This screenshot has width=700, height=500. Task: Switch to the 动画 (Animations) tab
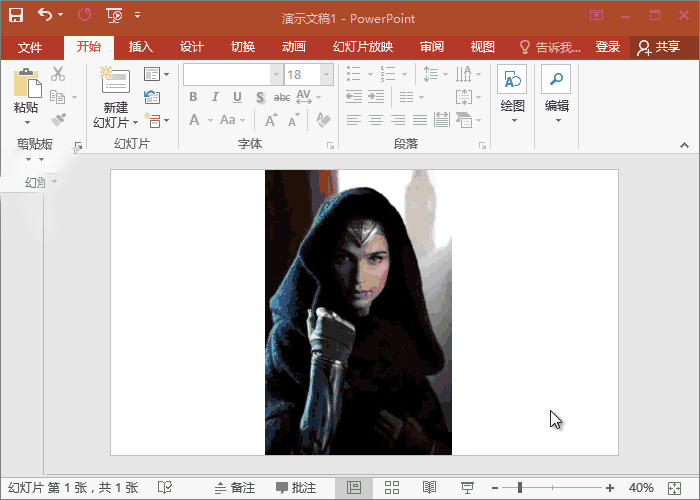click(x=294, y=47)
